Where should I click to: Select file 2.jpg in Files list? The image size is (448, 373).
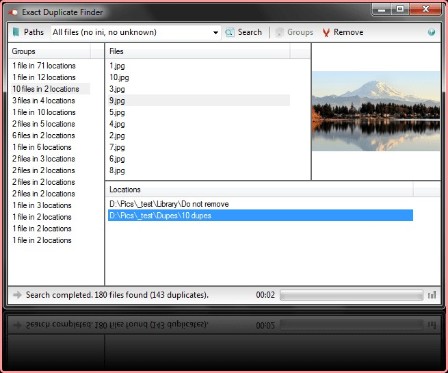tap(198, 136)
